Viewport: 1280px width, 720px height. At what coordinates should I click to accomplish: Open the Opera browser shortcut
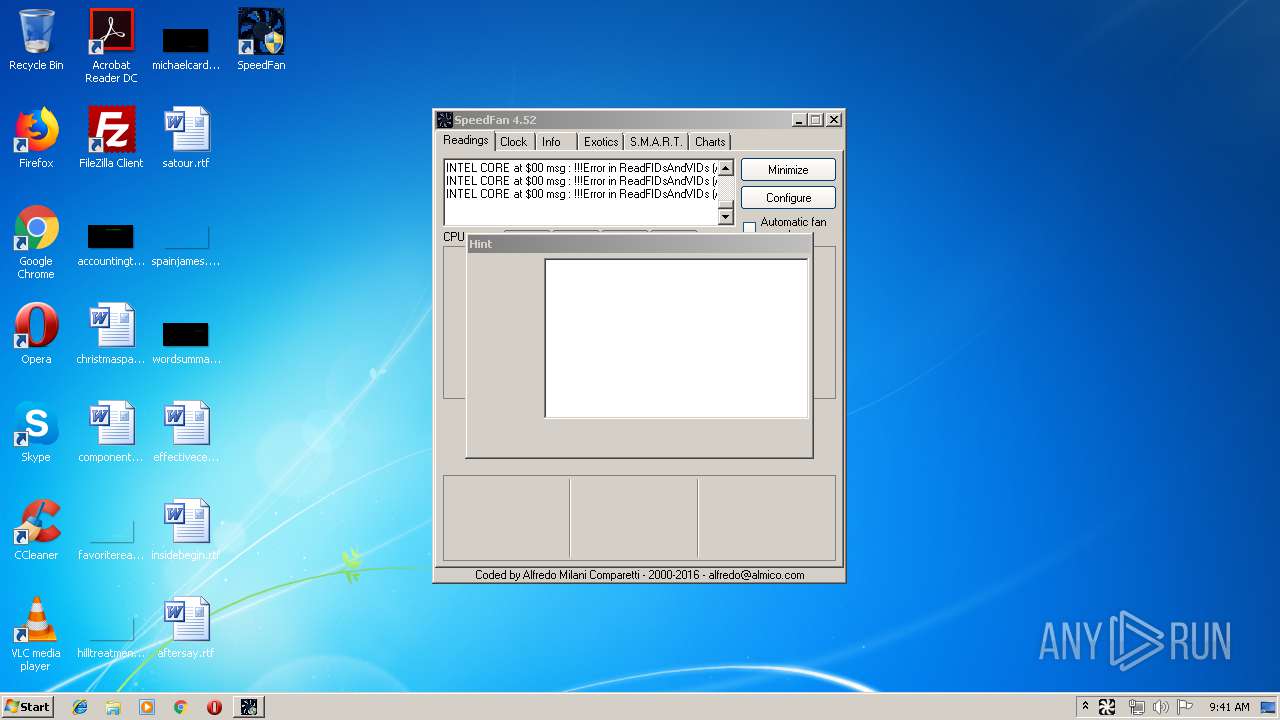coord(36,334)
